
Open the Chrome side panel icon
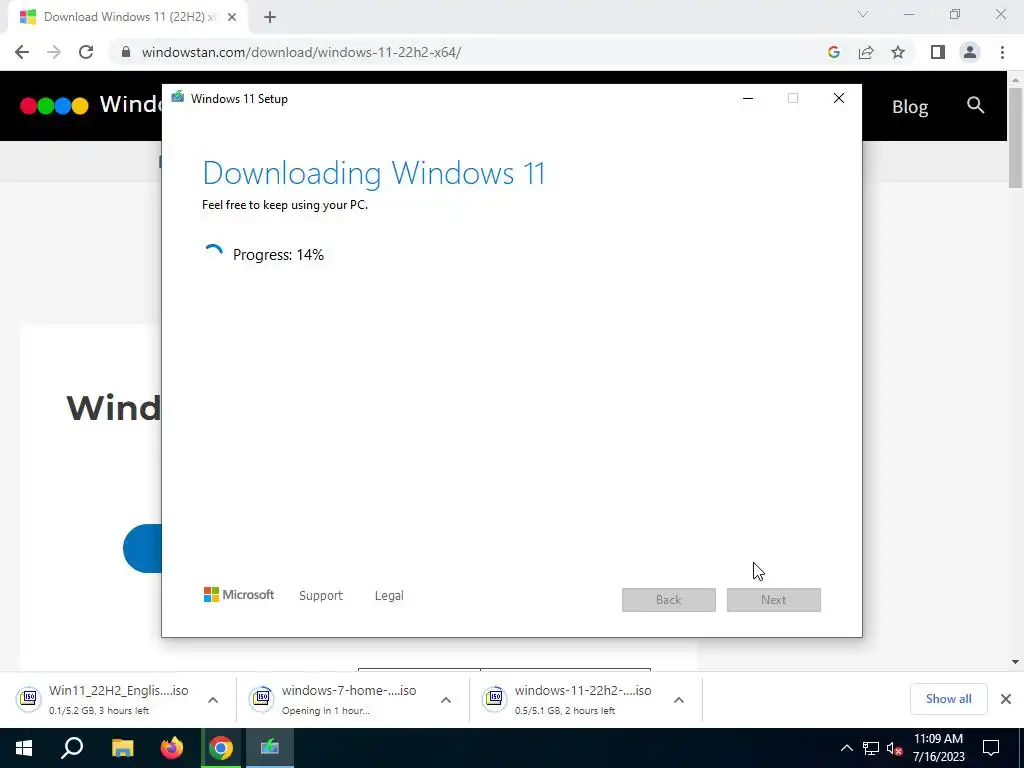[x=938, y=52]
